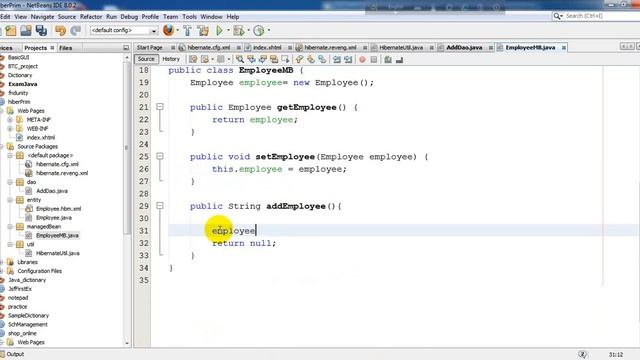The image size is (640, 360).
Task: Click the Stop Macro Recording square icon
Action: 373,60
